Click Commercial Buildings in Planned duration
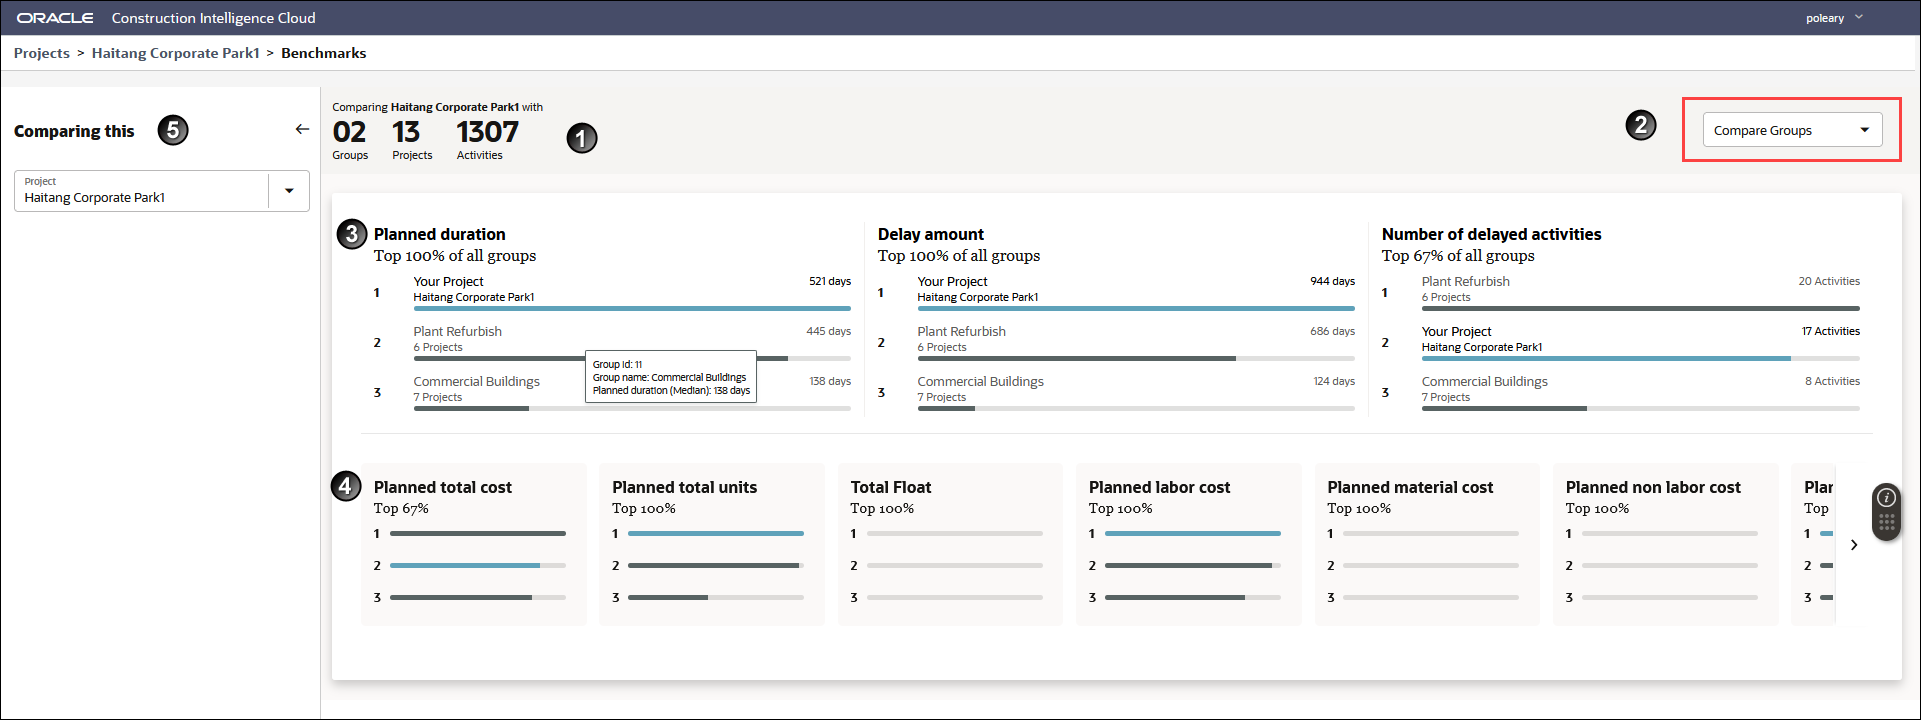This screenshot has height=720, width=1921. tap(477, 381)
